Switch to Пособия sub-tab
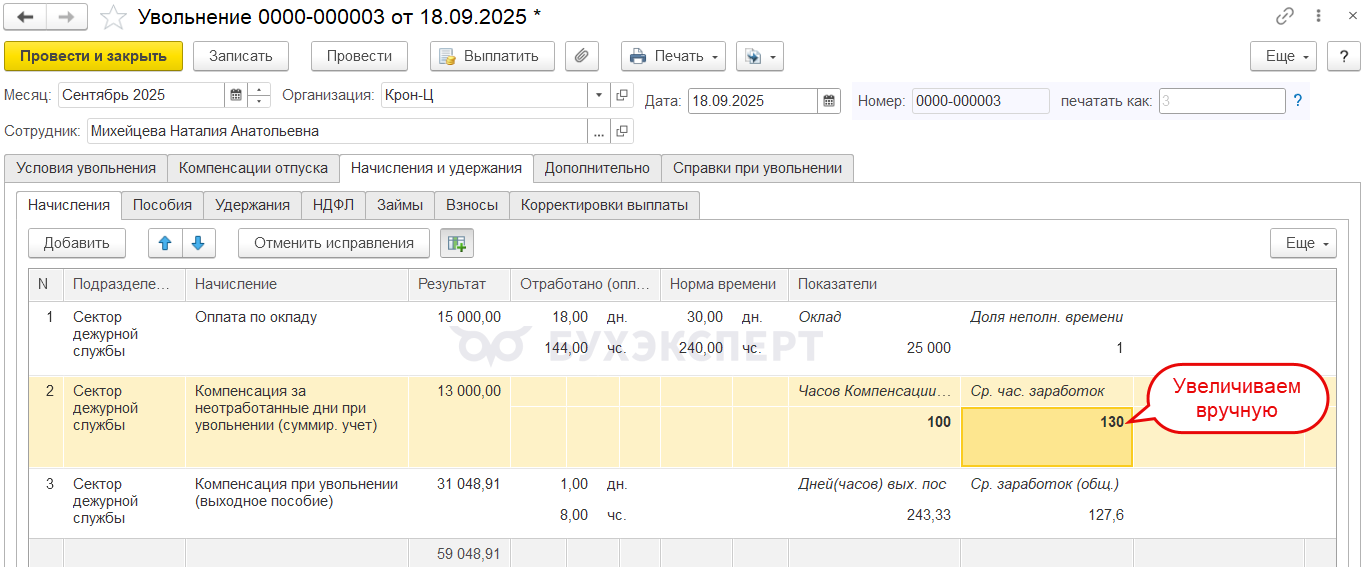 [x=162, y=205]
